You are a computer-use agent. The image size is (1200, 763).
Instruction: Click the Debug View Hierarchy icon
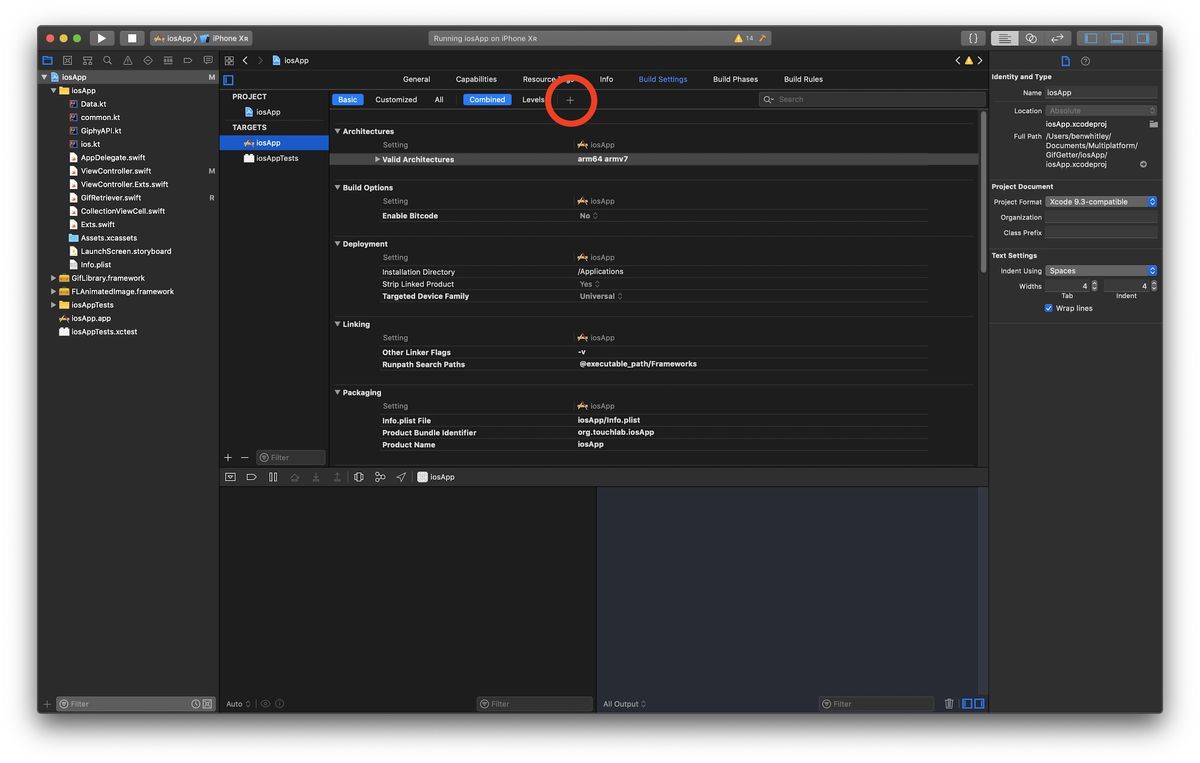[x=358, y=477]
